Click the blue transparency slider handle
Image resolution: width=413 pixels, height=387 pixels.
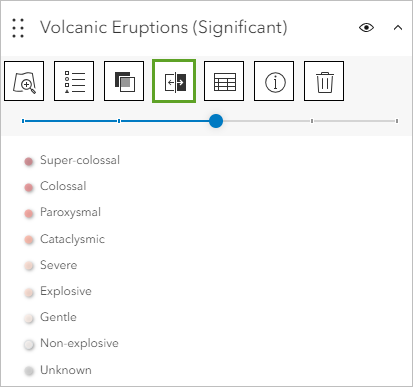(x=216, y=121)
